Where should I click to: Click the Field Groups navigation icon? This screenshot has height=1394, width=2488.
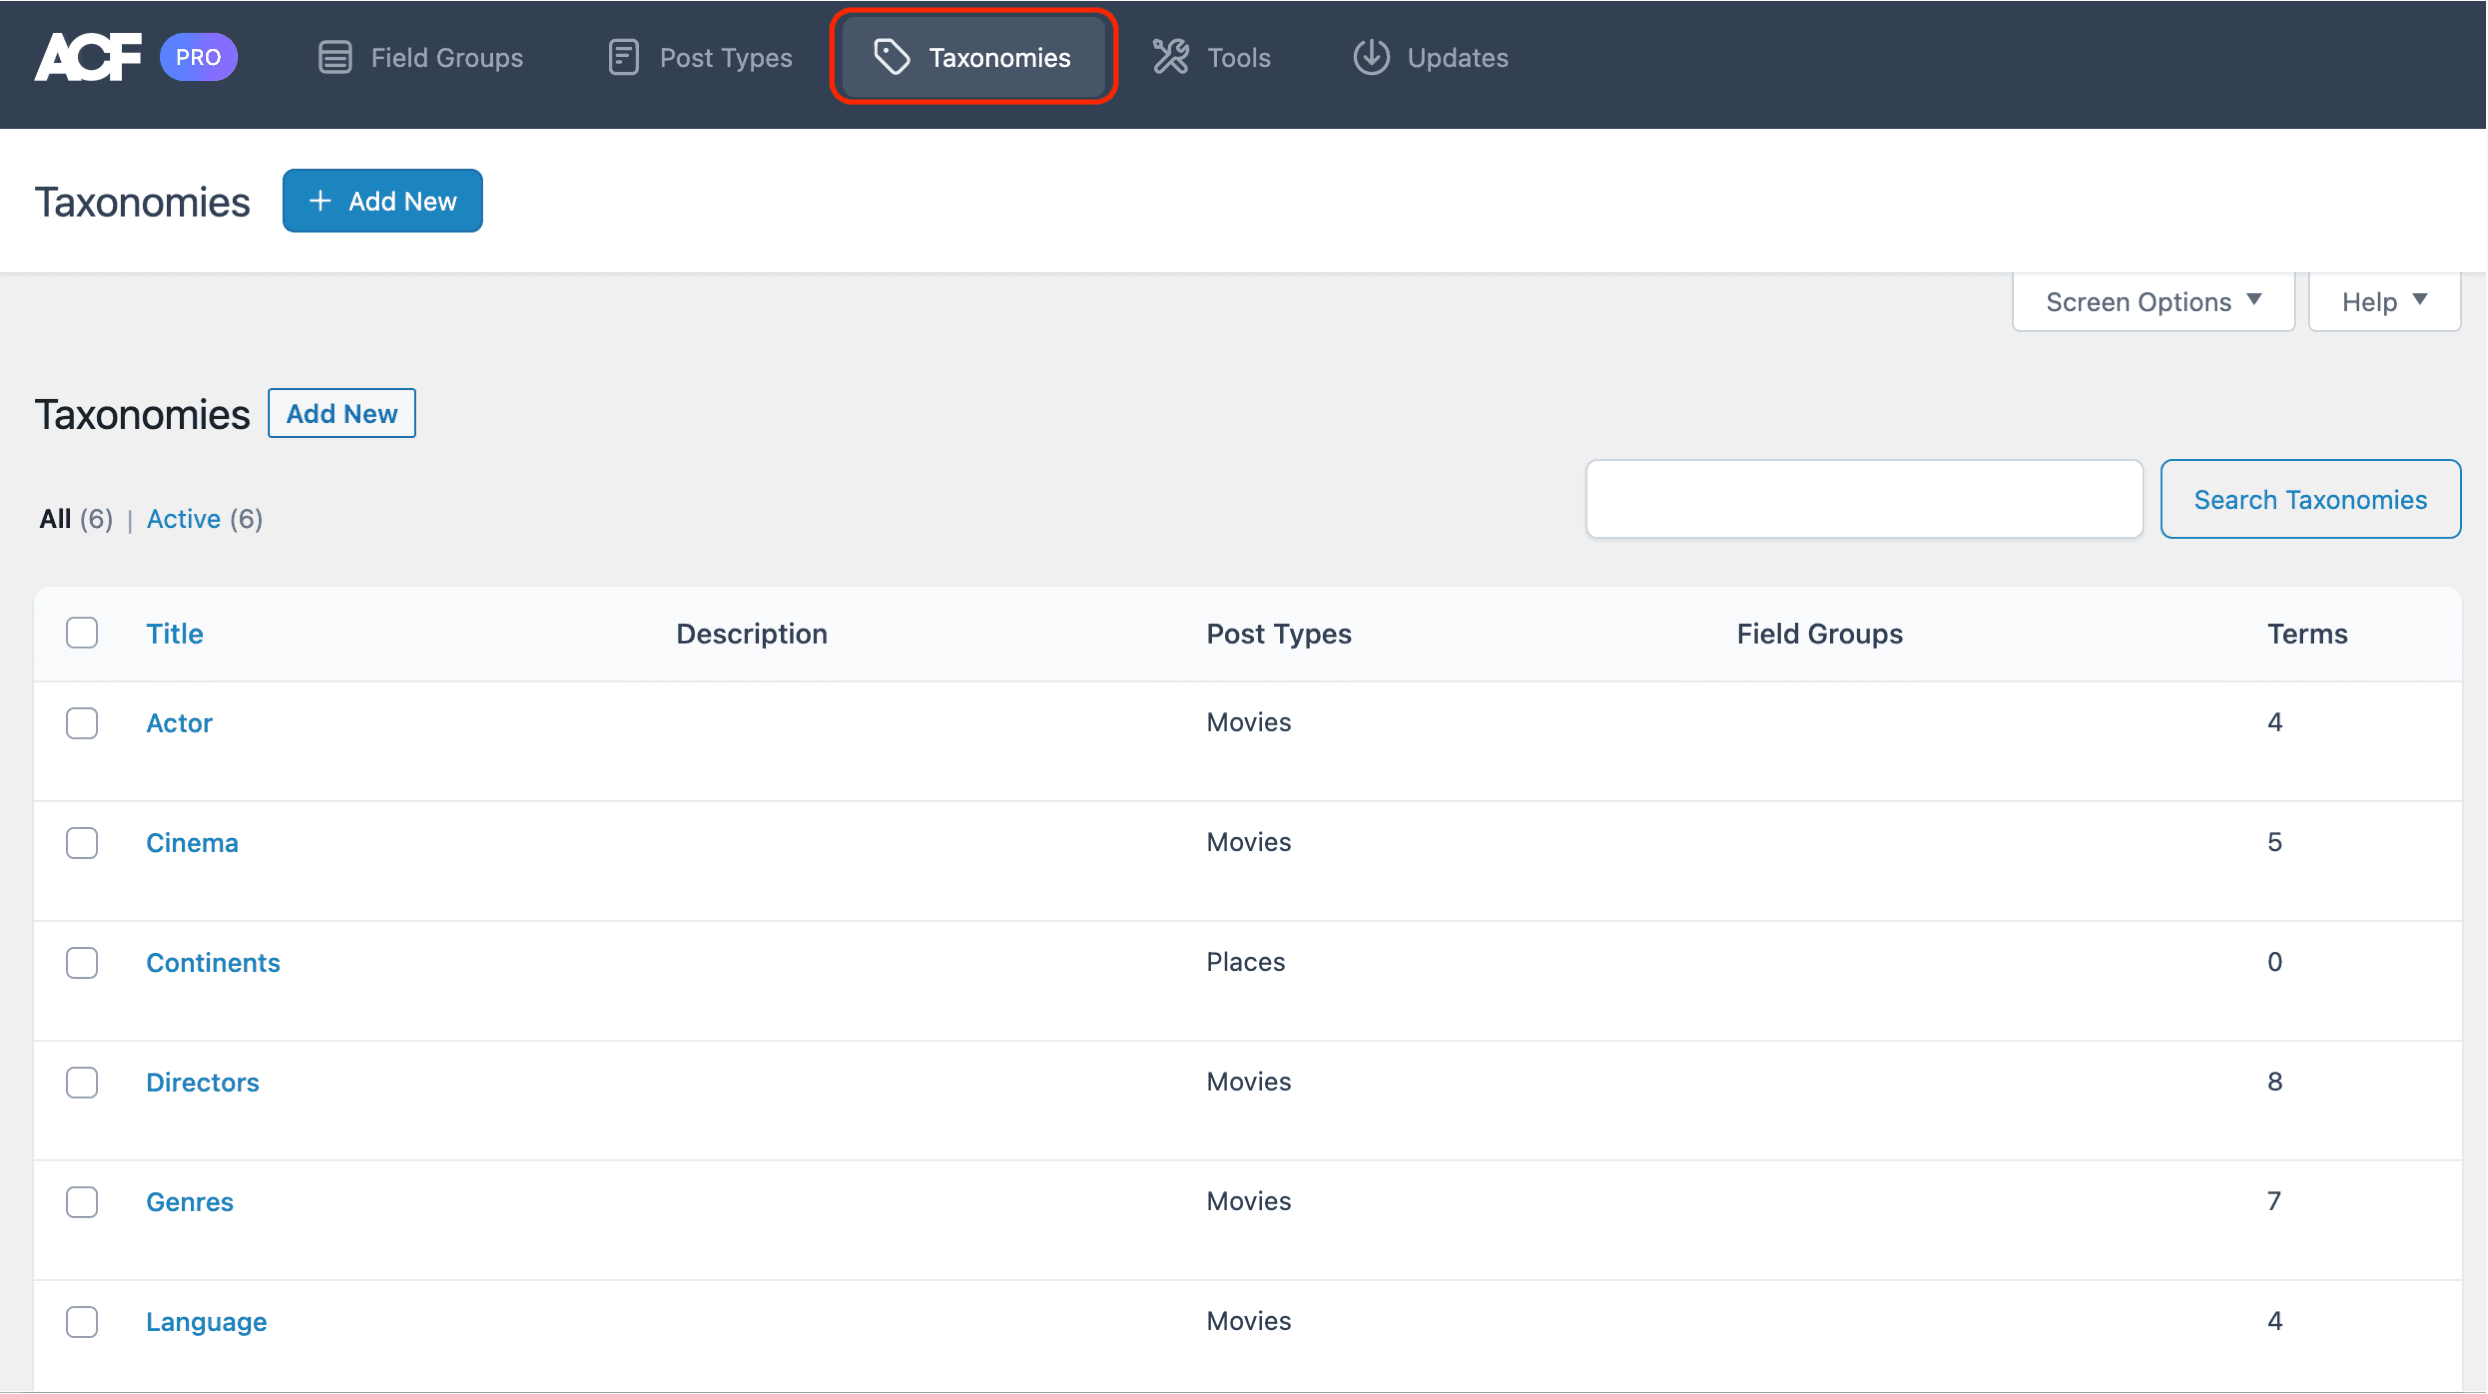(x=337, y=56)
